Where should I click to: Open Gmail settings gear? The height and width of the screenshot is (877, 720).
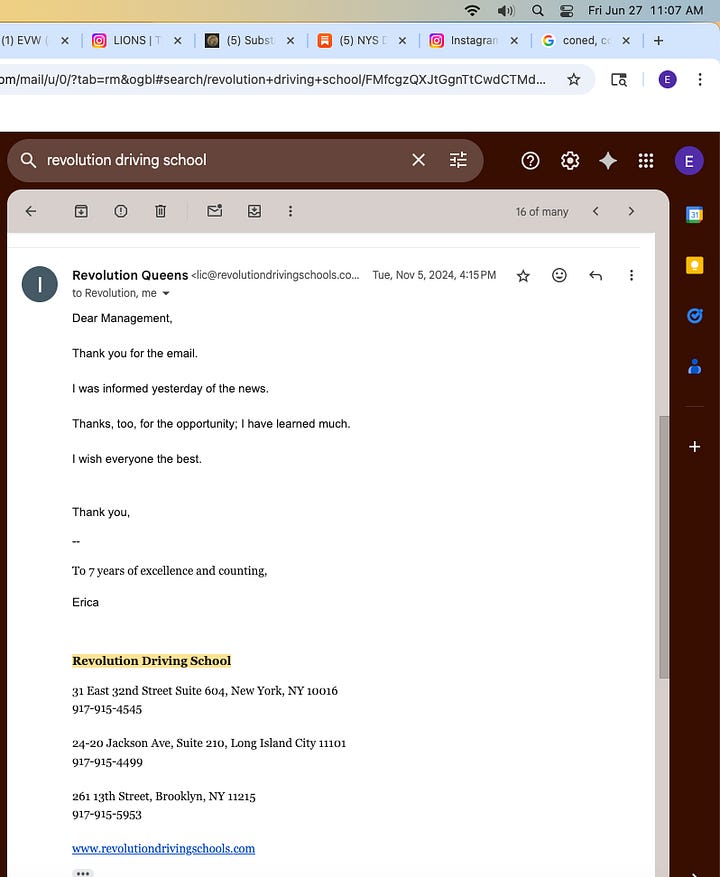(570, 161)
